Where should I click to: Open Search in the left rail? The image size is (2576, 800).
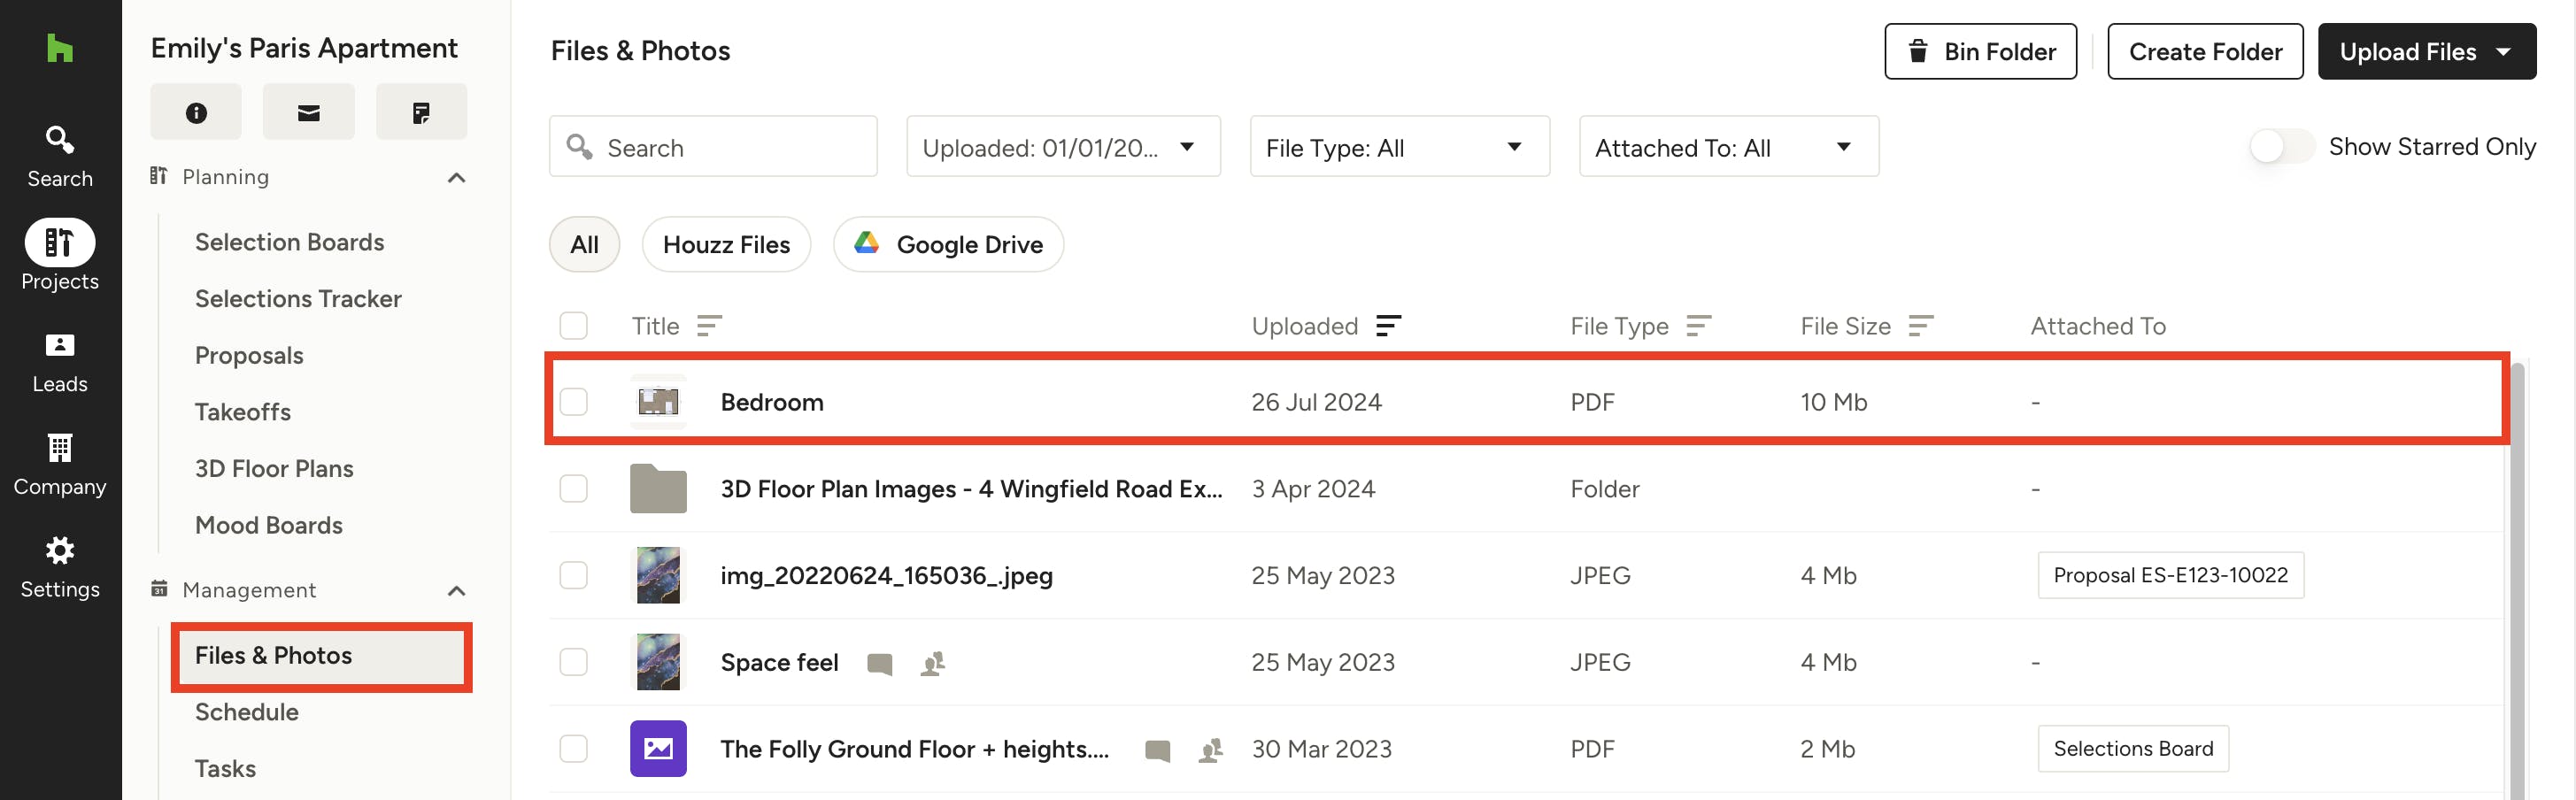(x=60, y=156)
